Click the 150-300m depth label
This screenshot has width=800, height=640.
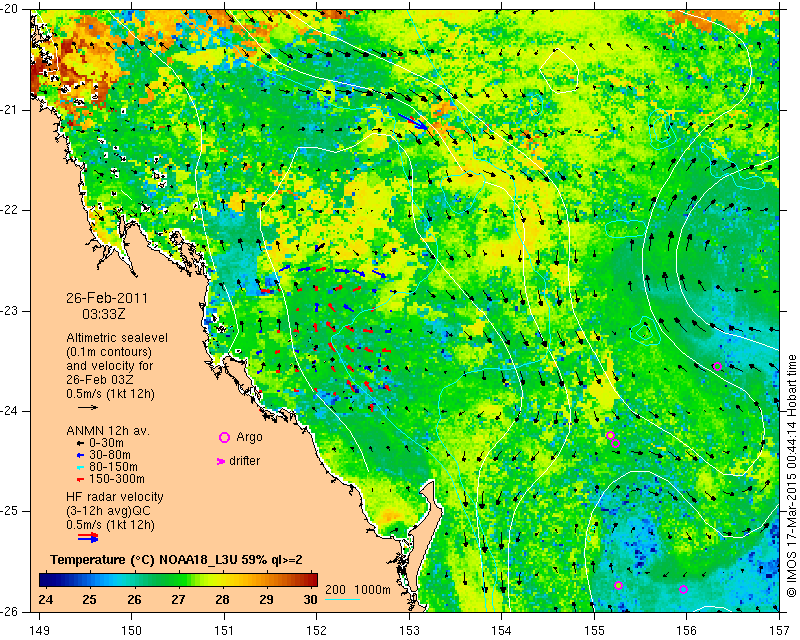[116, 479]
